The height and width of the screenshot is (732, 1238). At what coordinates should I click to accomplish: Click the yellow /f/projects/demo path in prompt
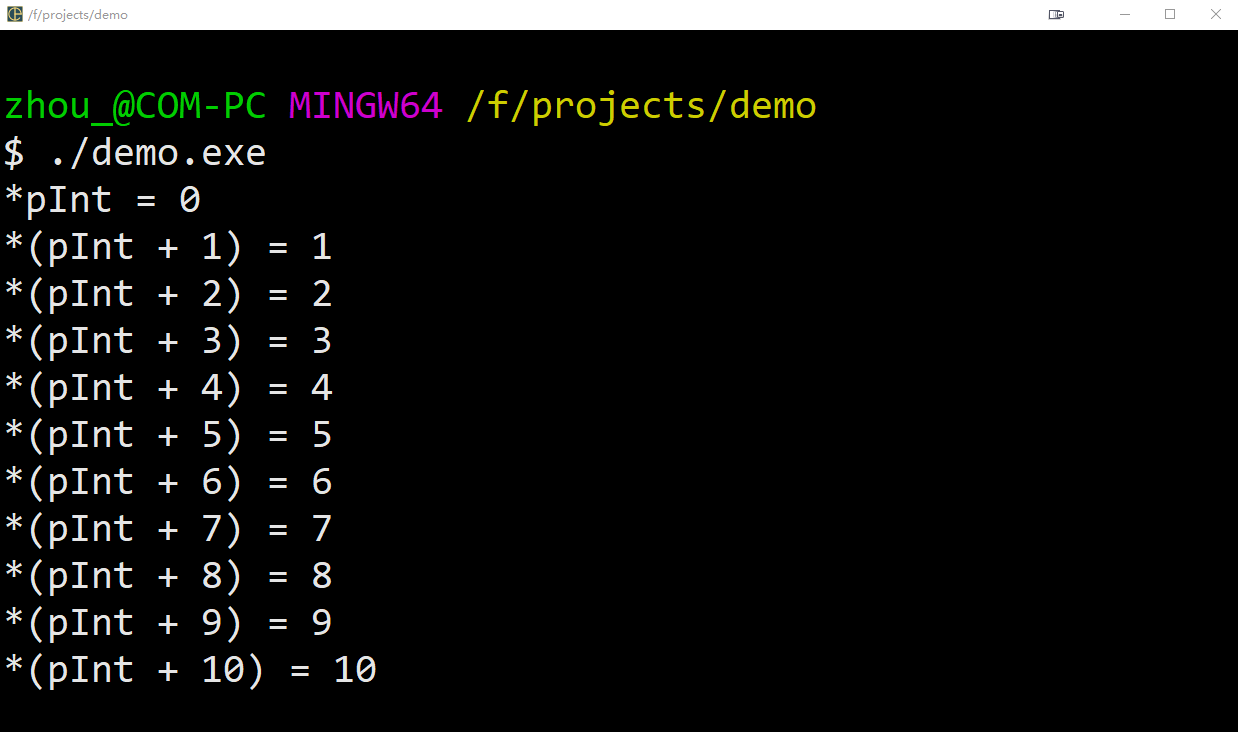point(641,106)
